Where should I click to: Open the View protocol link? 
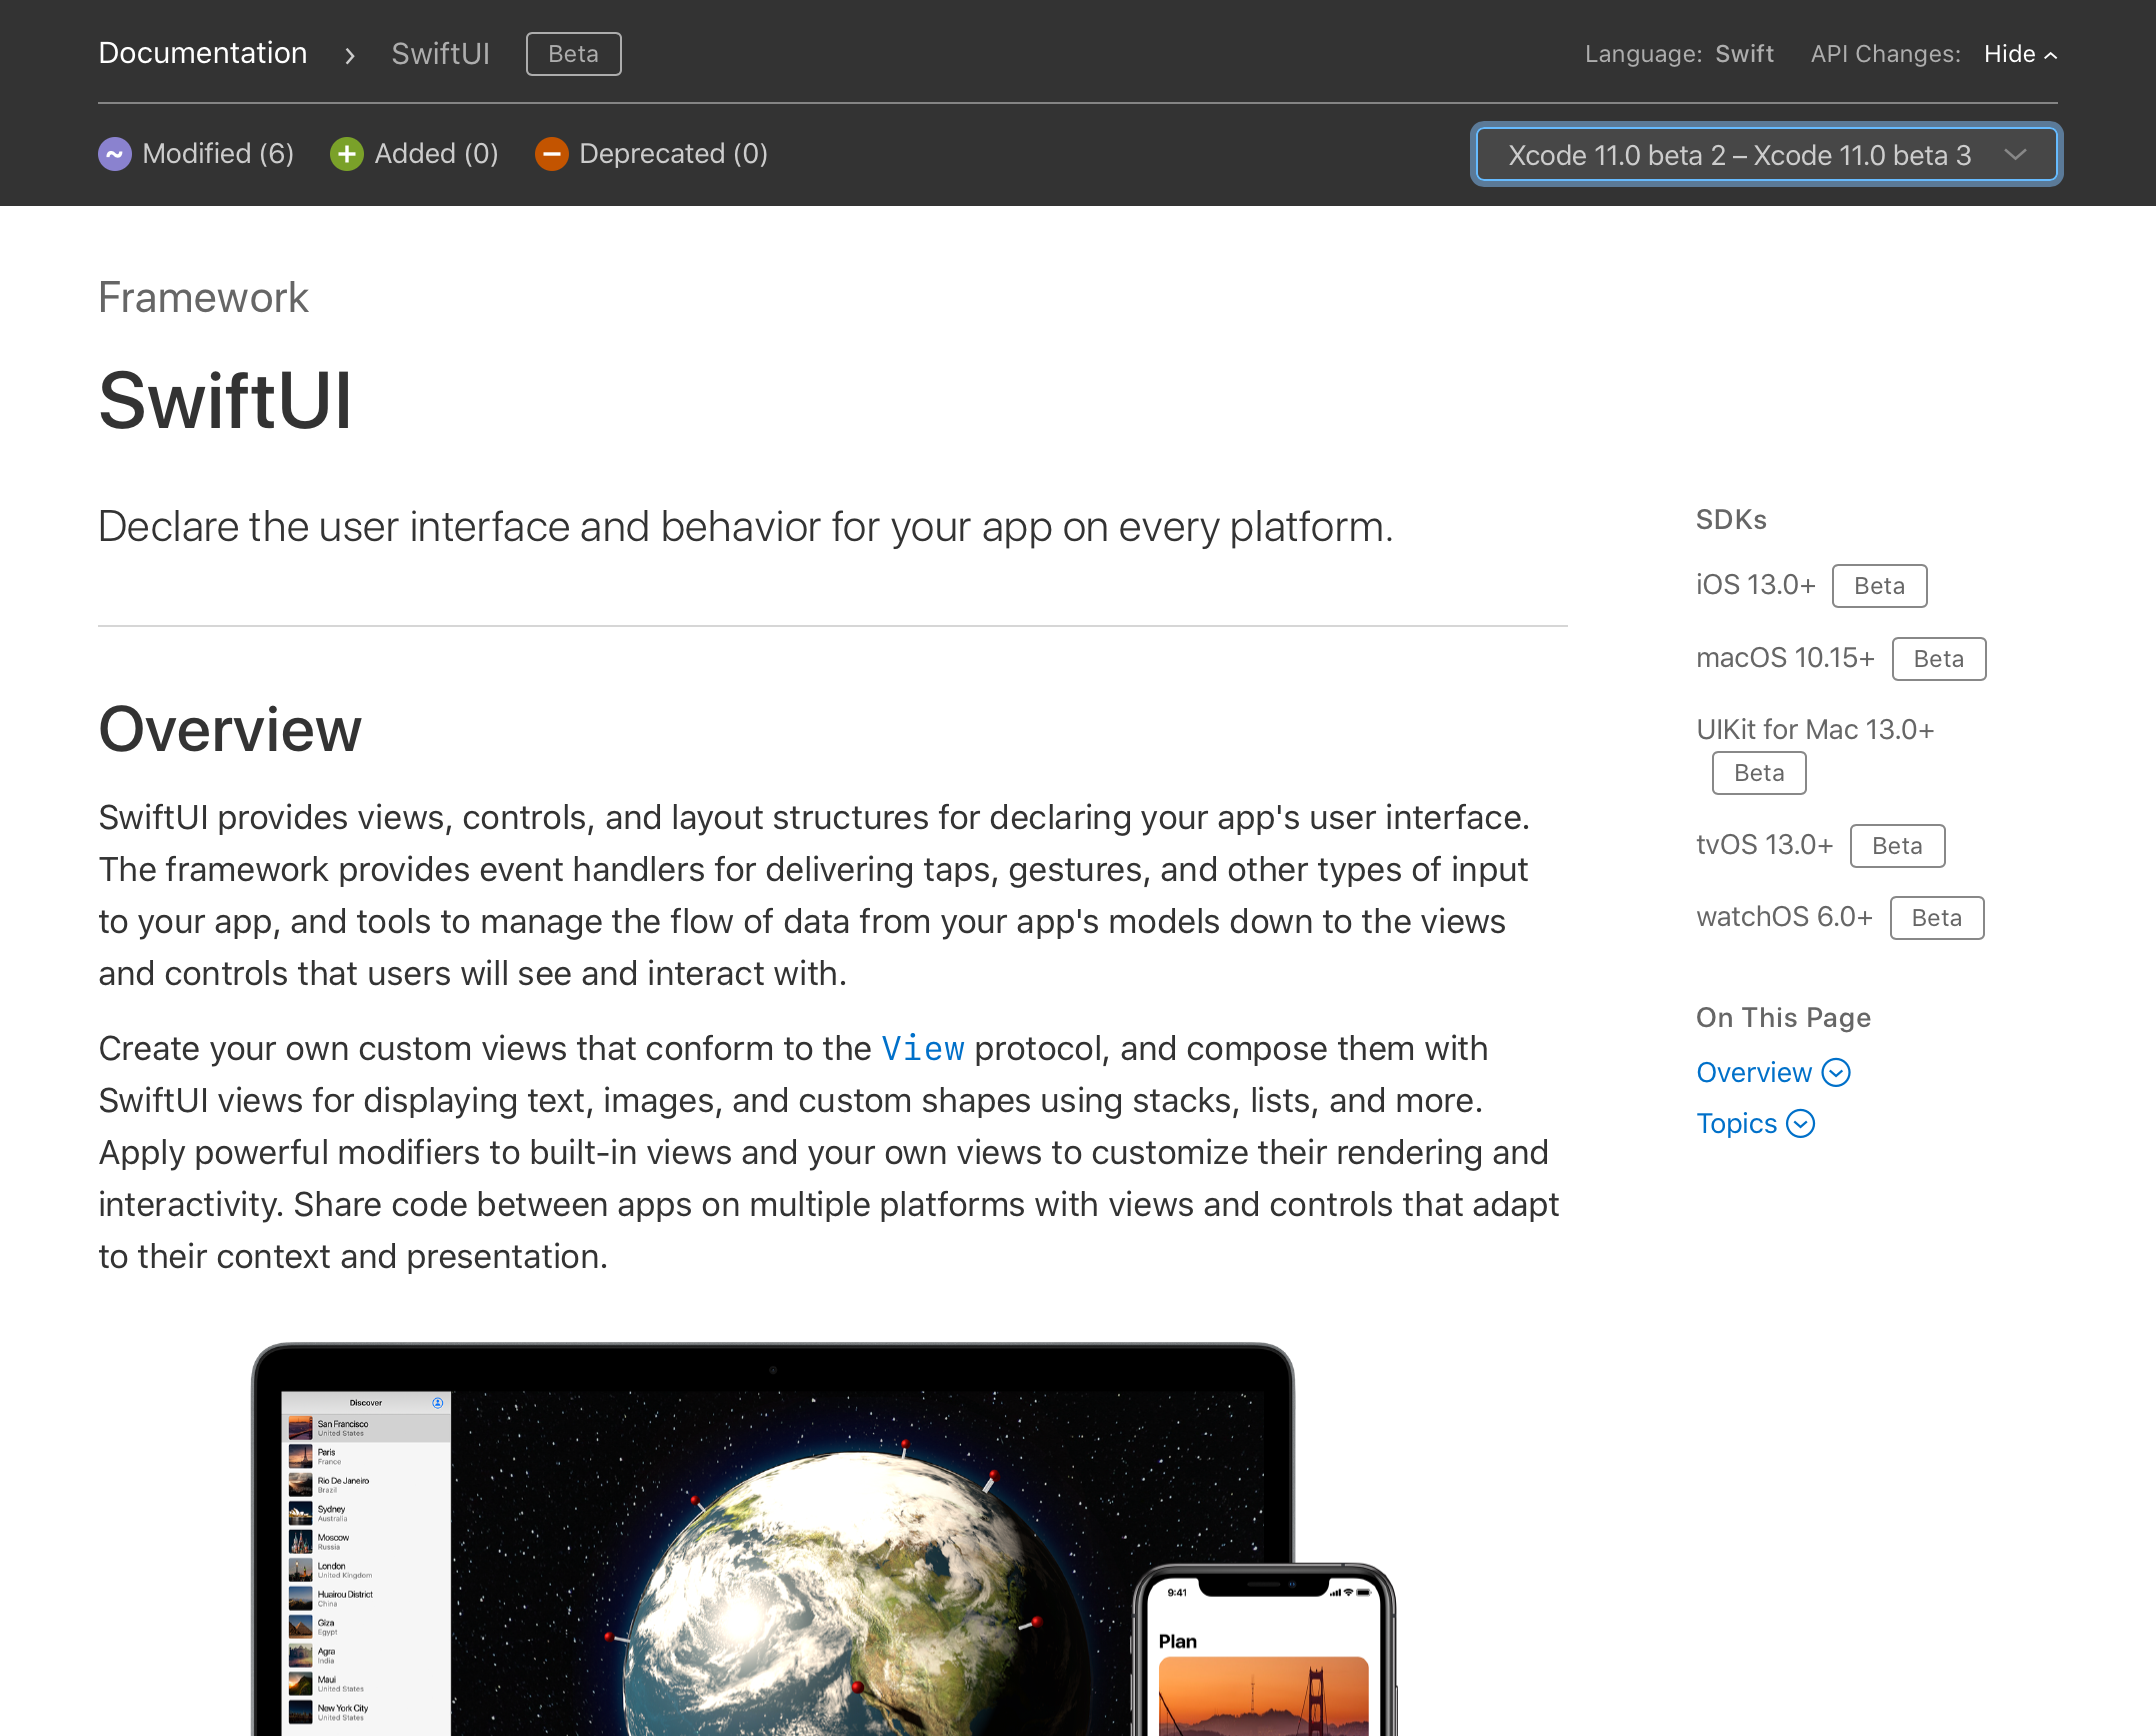point(922,1048)
